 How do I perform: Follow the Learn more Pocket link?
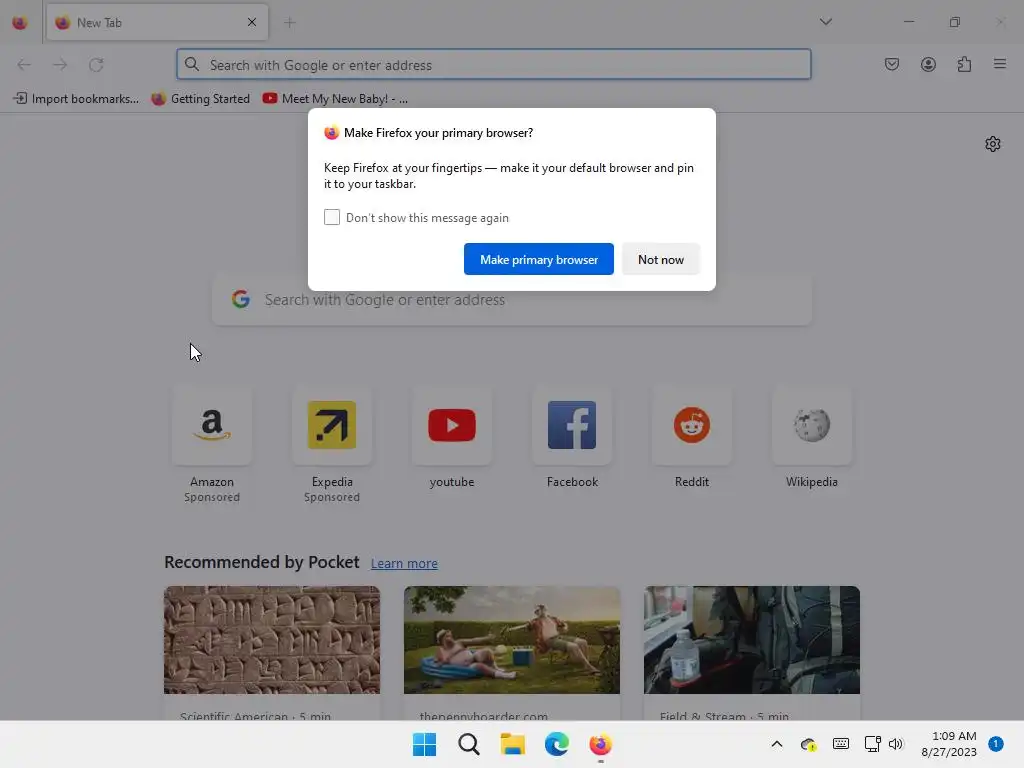404,563
